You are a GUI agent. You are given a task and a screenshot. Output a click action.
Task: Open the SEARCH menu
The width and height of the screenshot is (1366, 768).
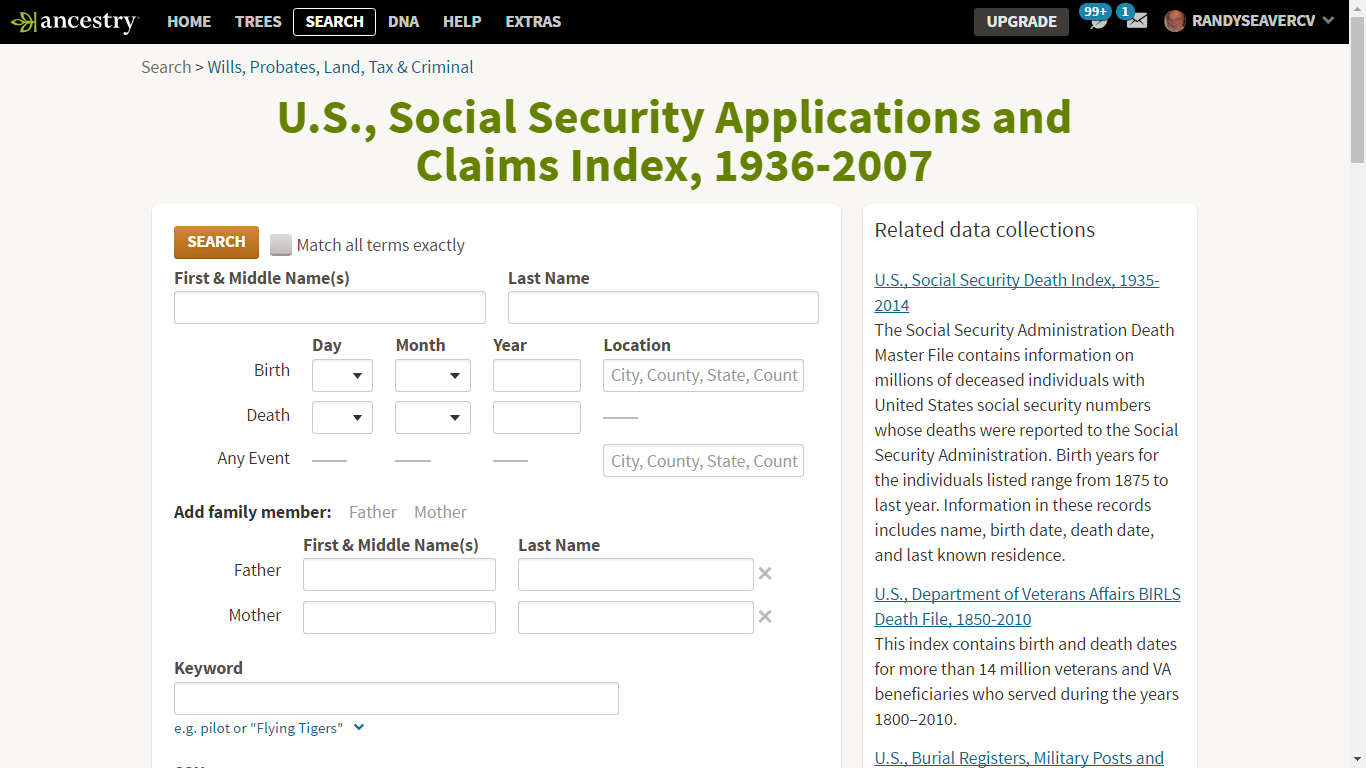(x=334, y=21)
